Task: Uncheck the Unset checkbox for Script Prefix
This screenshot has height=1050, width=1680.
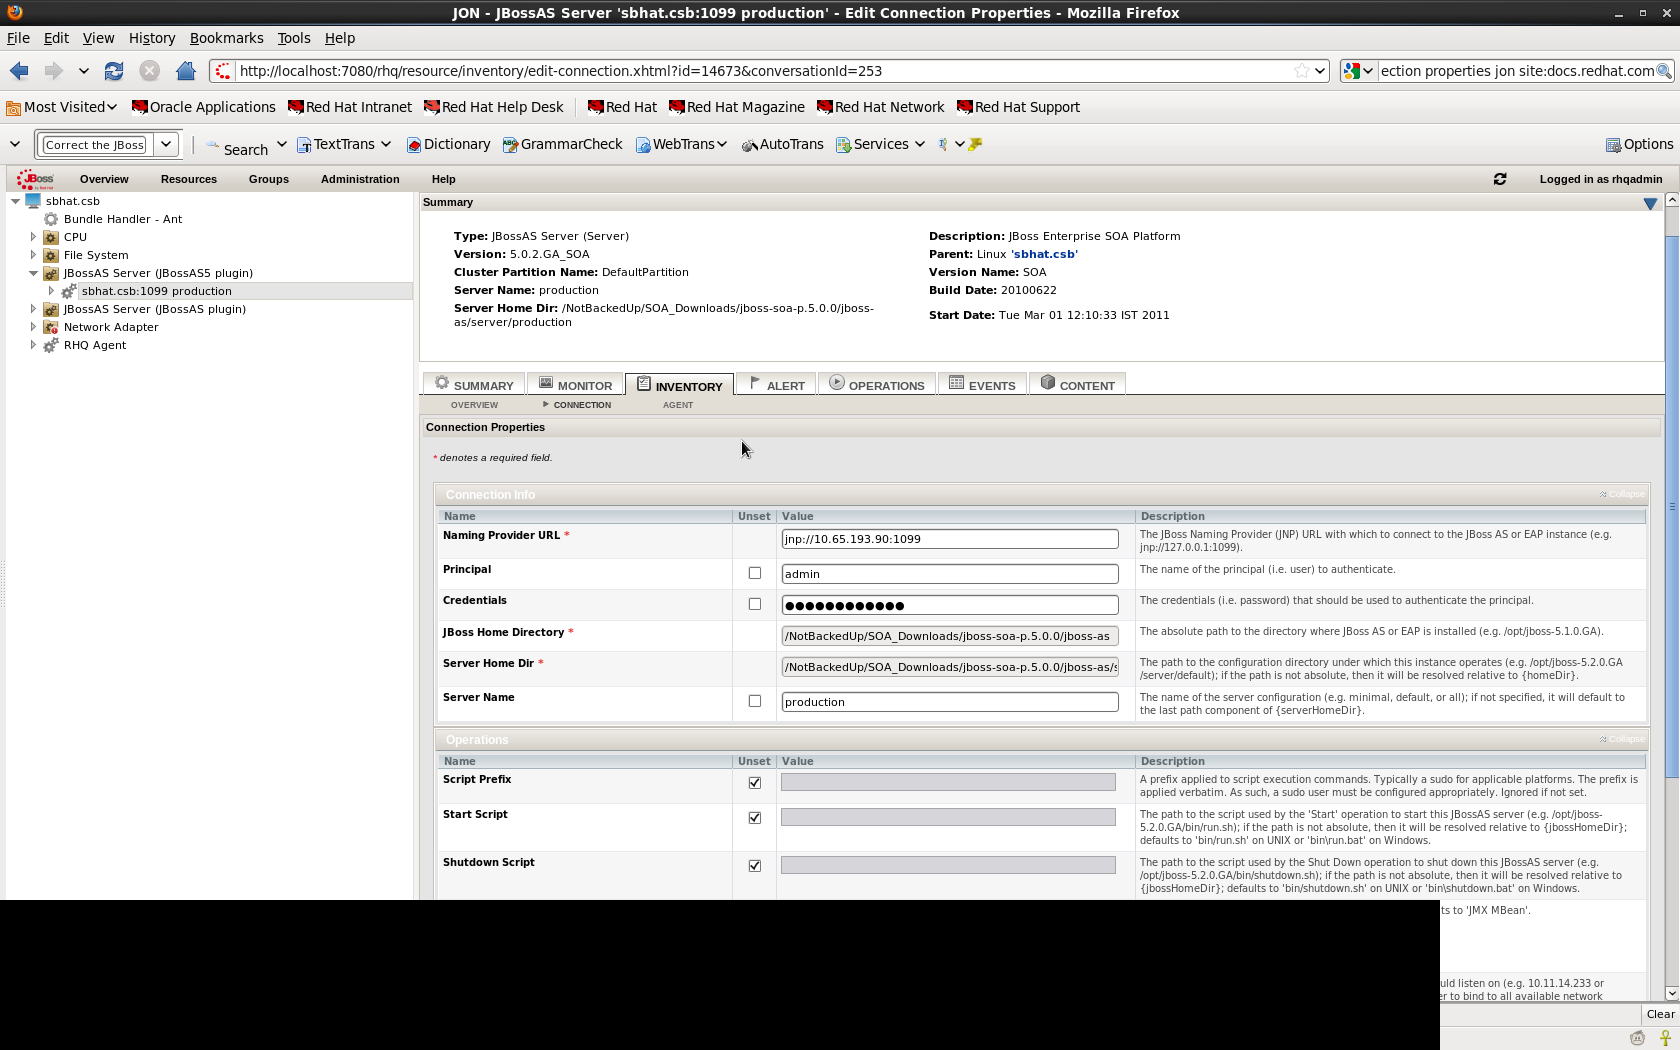Action: pyautogui.click(x=755, y=783)
